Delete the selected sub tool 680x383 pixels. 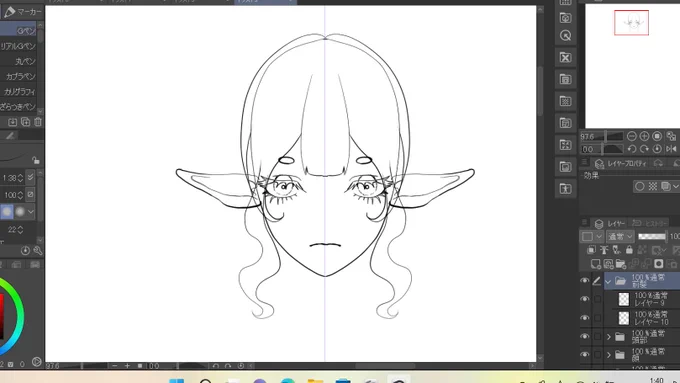point(38,122)
